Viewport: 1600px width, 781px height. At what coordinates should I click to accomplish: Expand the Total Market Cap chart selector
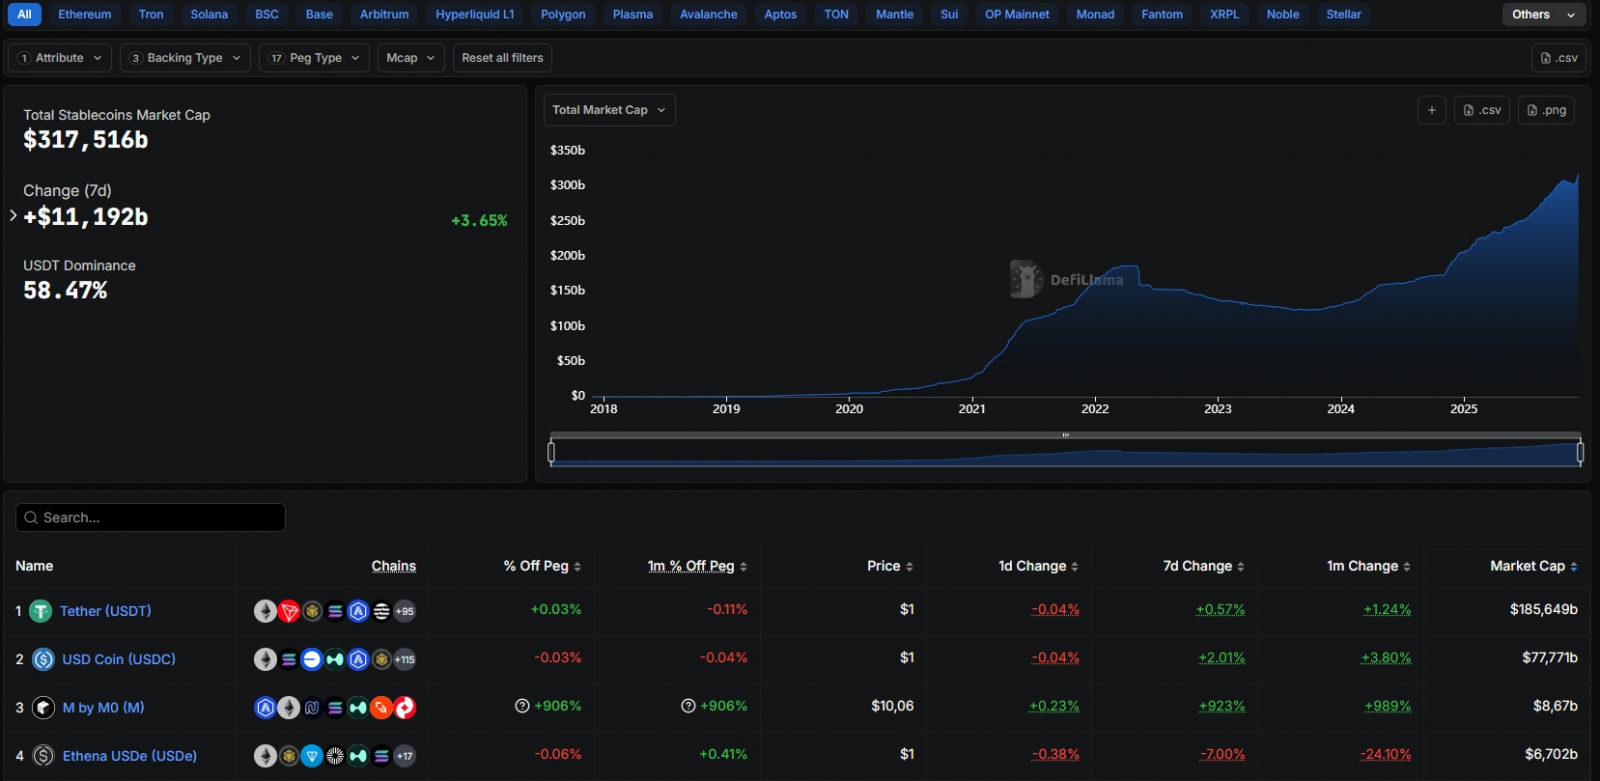tap(609, 110)
